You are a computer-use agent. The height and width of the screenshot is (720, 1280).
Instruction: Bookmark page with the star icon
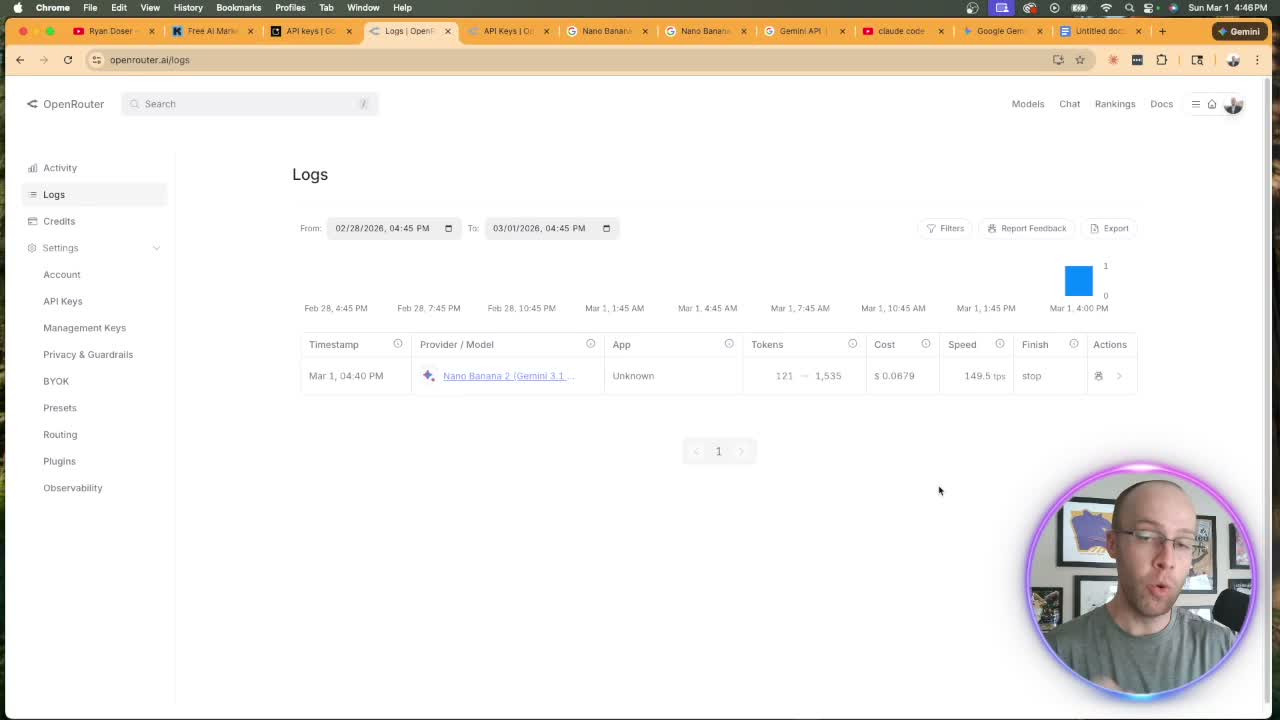(1080, 60)
